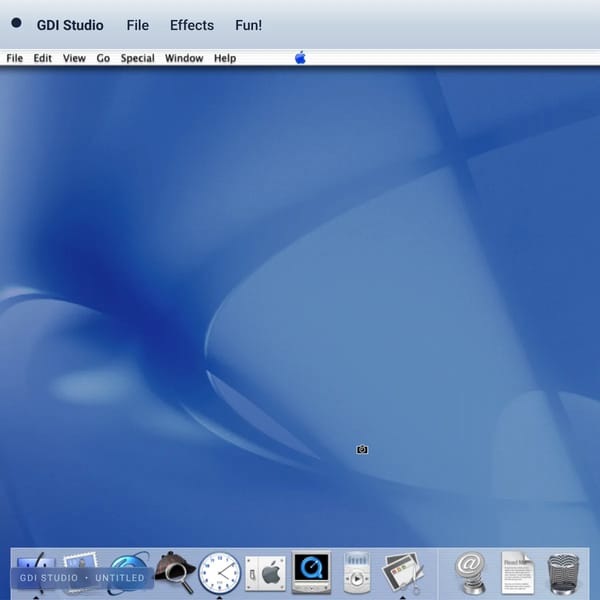The image size is (600, 600).
Task: Open the Read Me document in the dock
Action: pos(517,572)
